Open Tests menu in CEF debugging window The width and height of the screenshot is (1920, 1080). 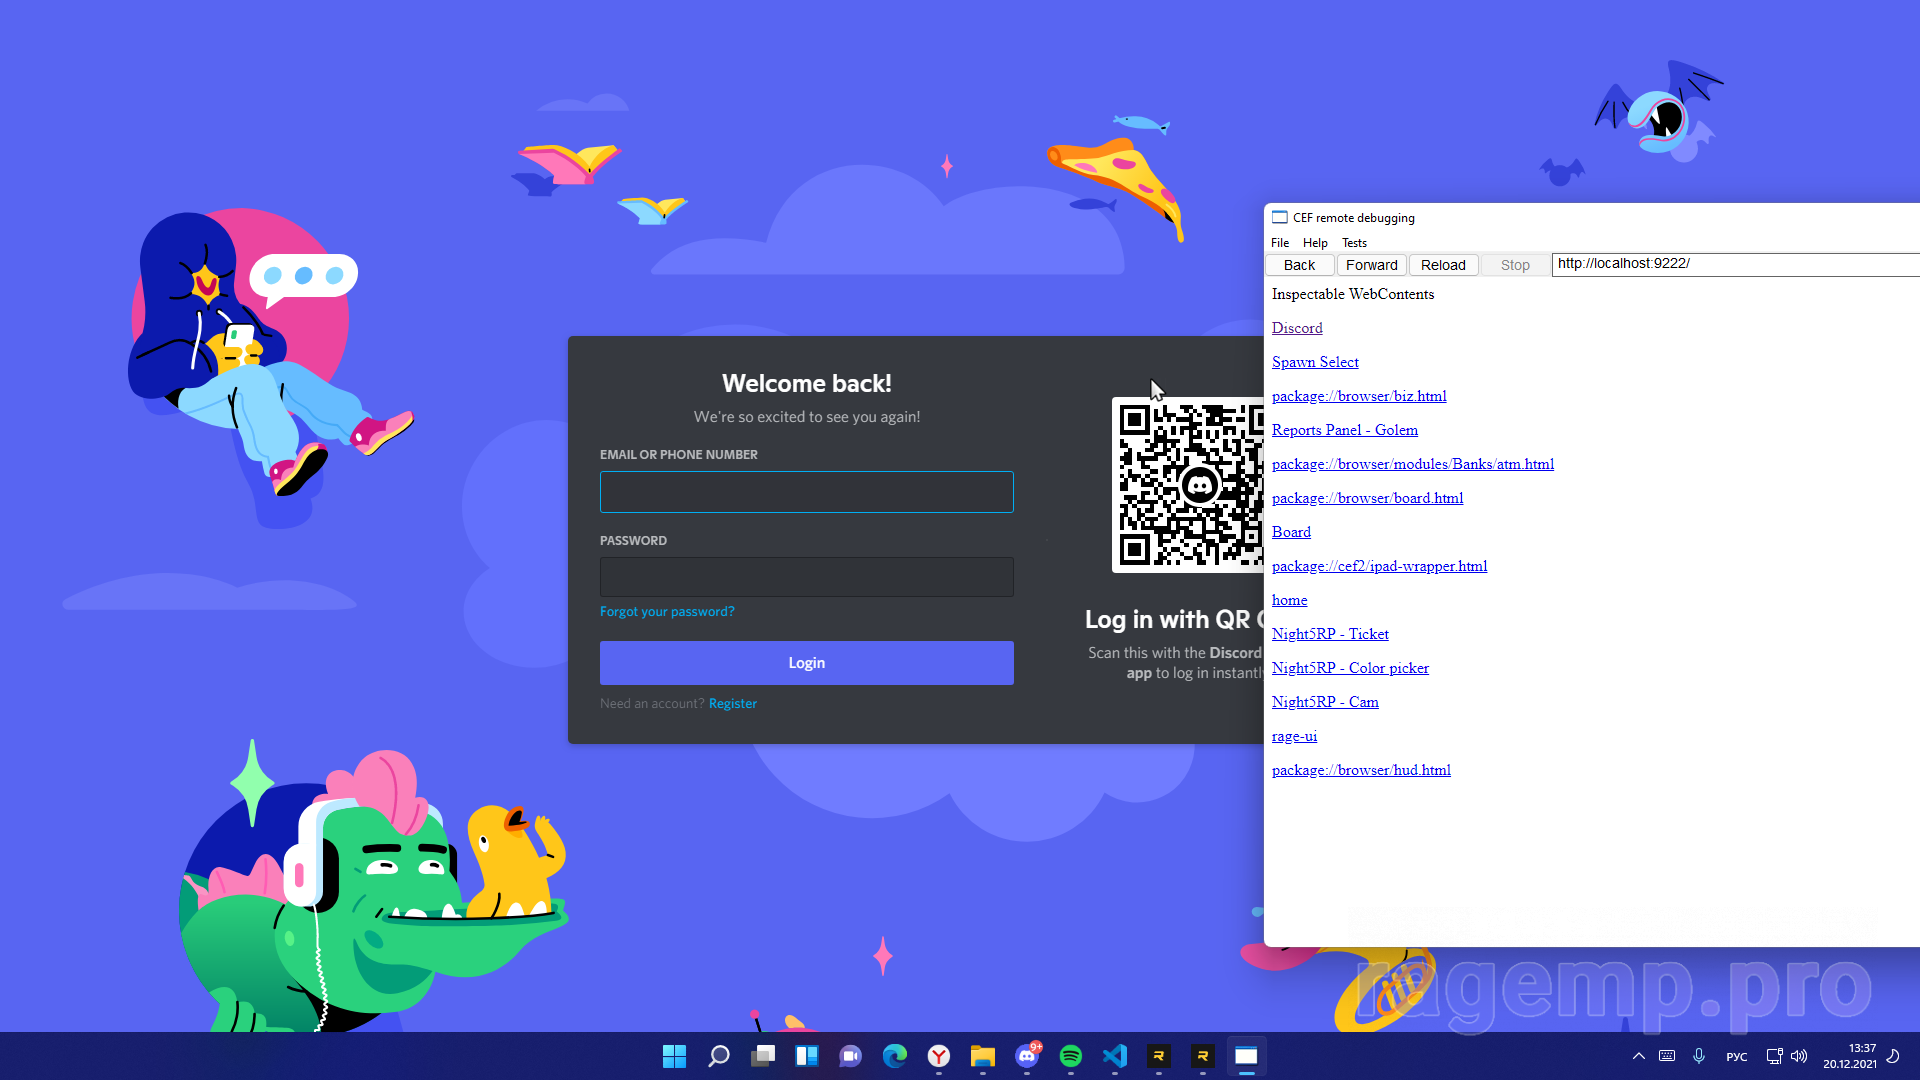tap(1354, 243)
